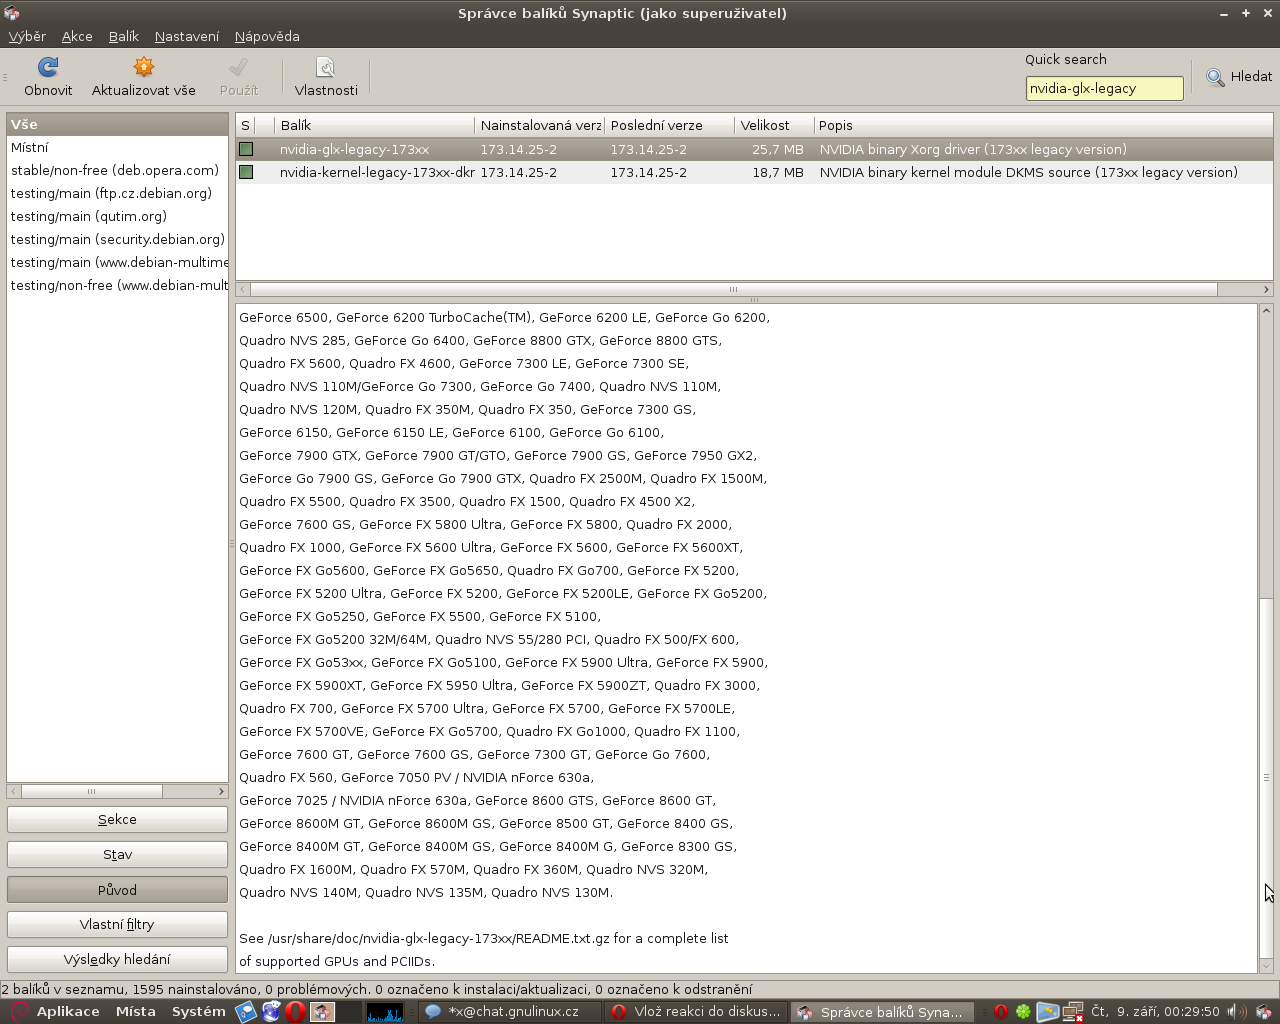This screenshot has width=1280, height=1024.
Task: Launch blue chat app in panel
Action: [246, 1012]
